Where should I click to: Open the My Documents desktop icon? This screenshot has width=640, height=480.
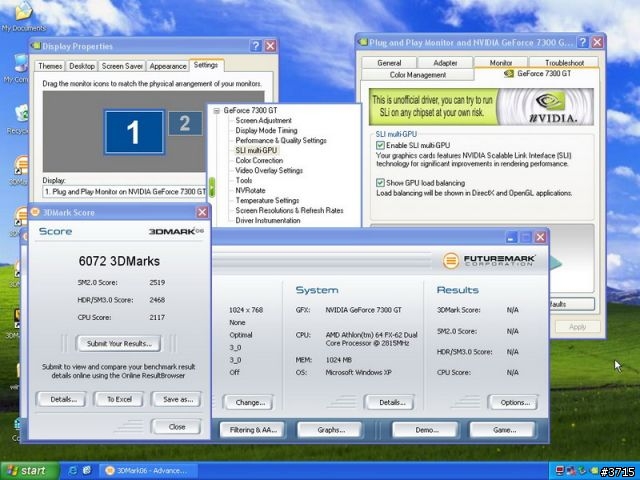pyautogui.click(x=23, y=16)
